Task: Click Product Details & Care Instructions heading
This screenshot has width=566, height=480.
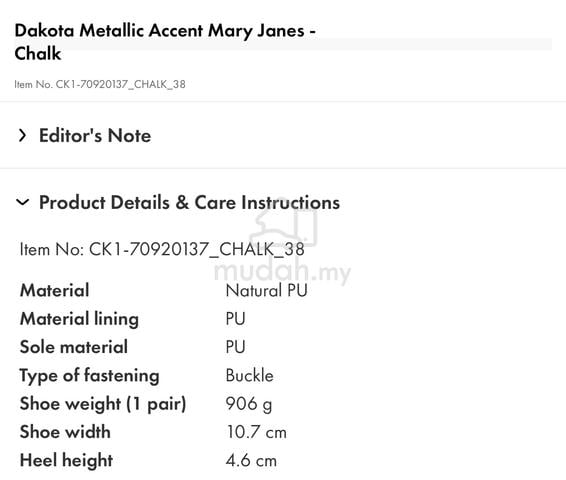Action: coord(190,202)
